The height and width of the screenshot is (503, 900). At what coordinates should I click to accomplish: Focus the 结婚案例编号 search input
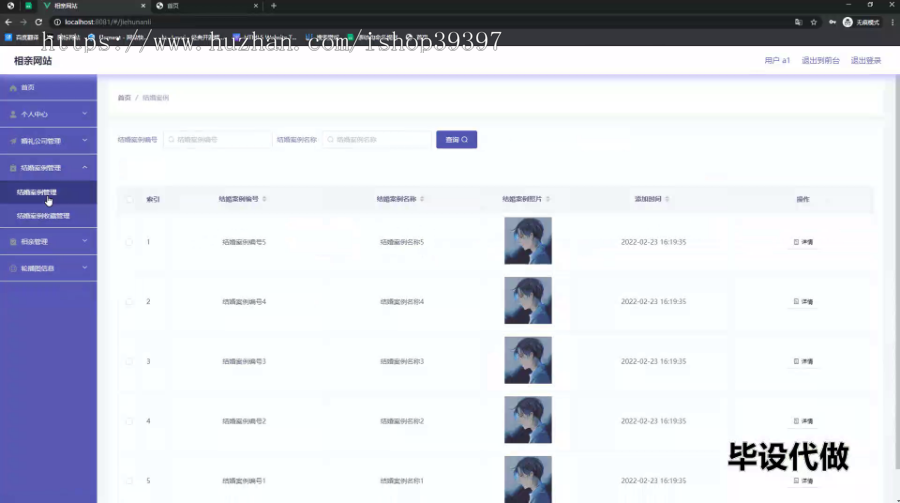(x=218, y=140)
